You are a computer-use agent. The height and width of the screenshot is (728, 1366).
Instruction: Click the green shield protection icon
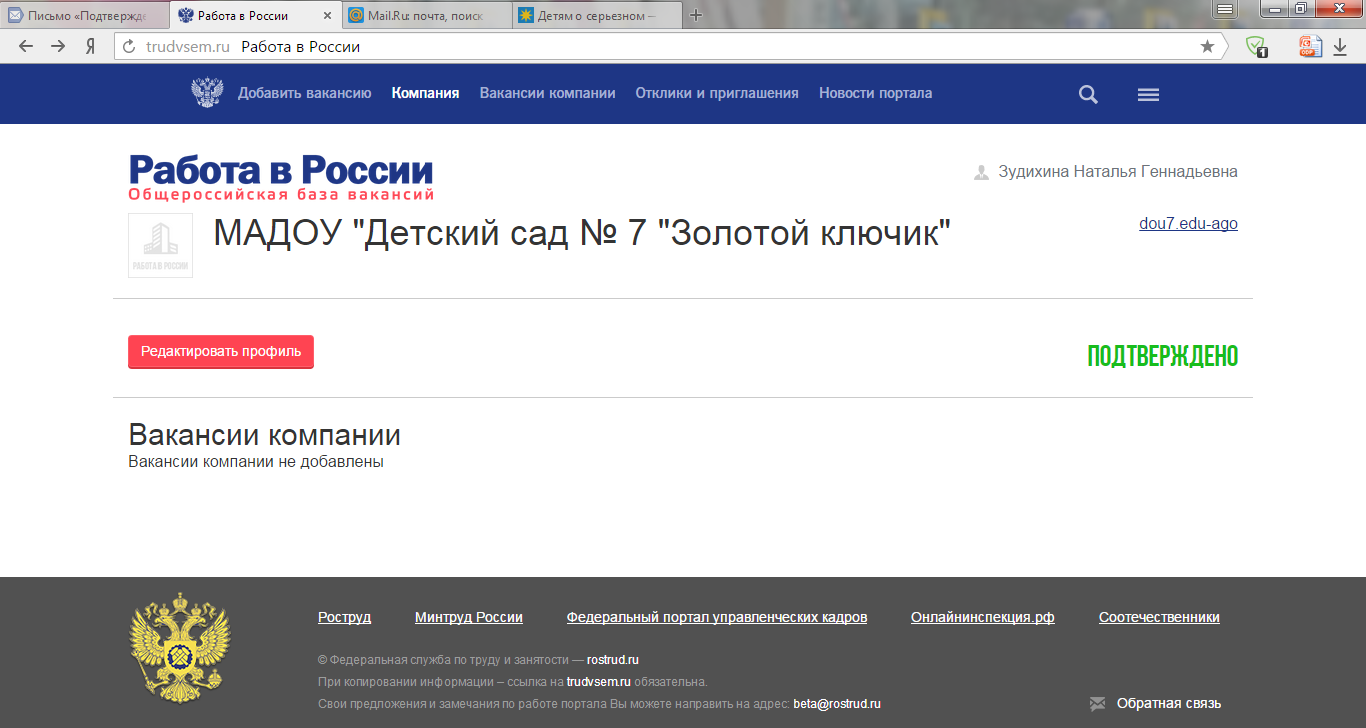tap(1256, 47)
